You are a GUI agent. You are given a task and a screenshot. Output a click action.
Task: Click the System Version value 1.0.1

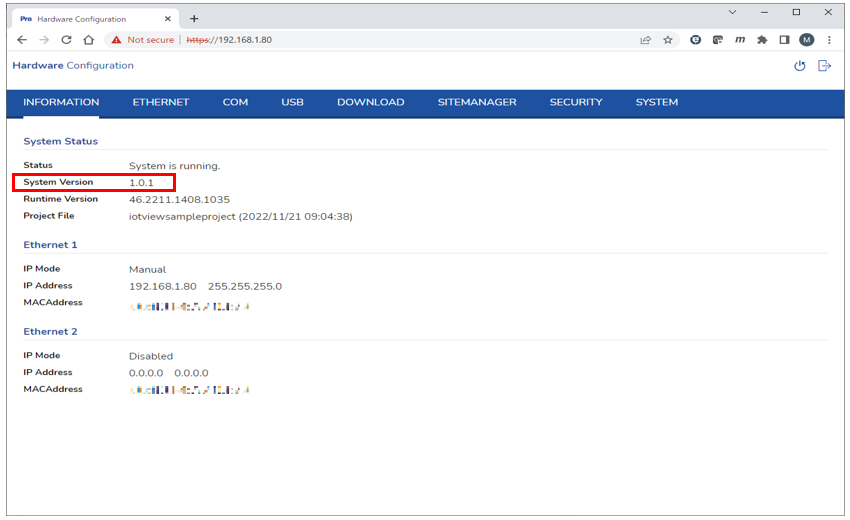(141, 183)
